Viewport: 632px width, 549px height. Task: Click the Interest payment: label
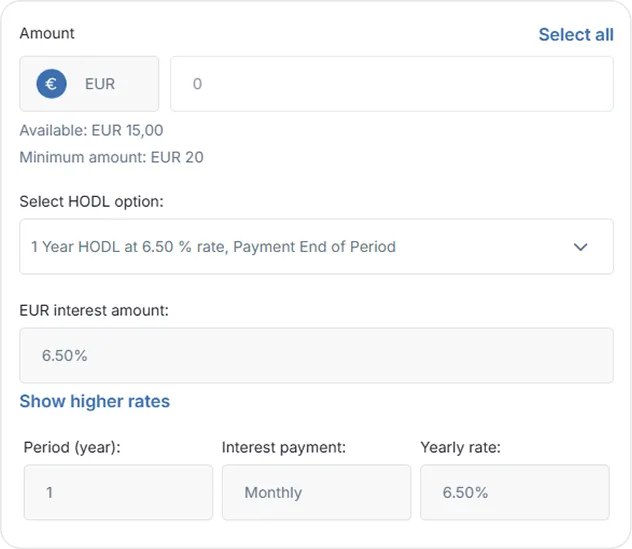[x=284, y=447]
